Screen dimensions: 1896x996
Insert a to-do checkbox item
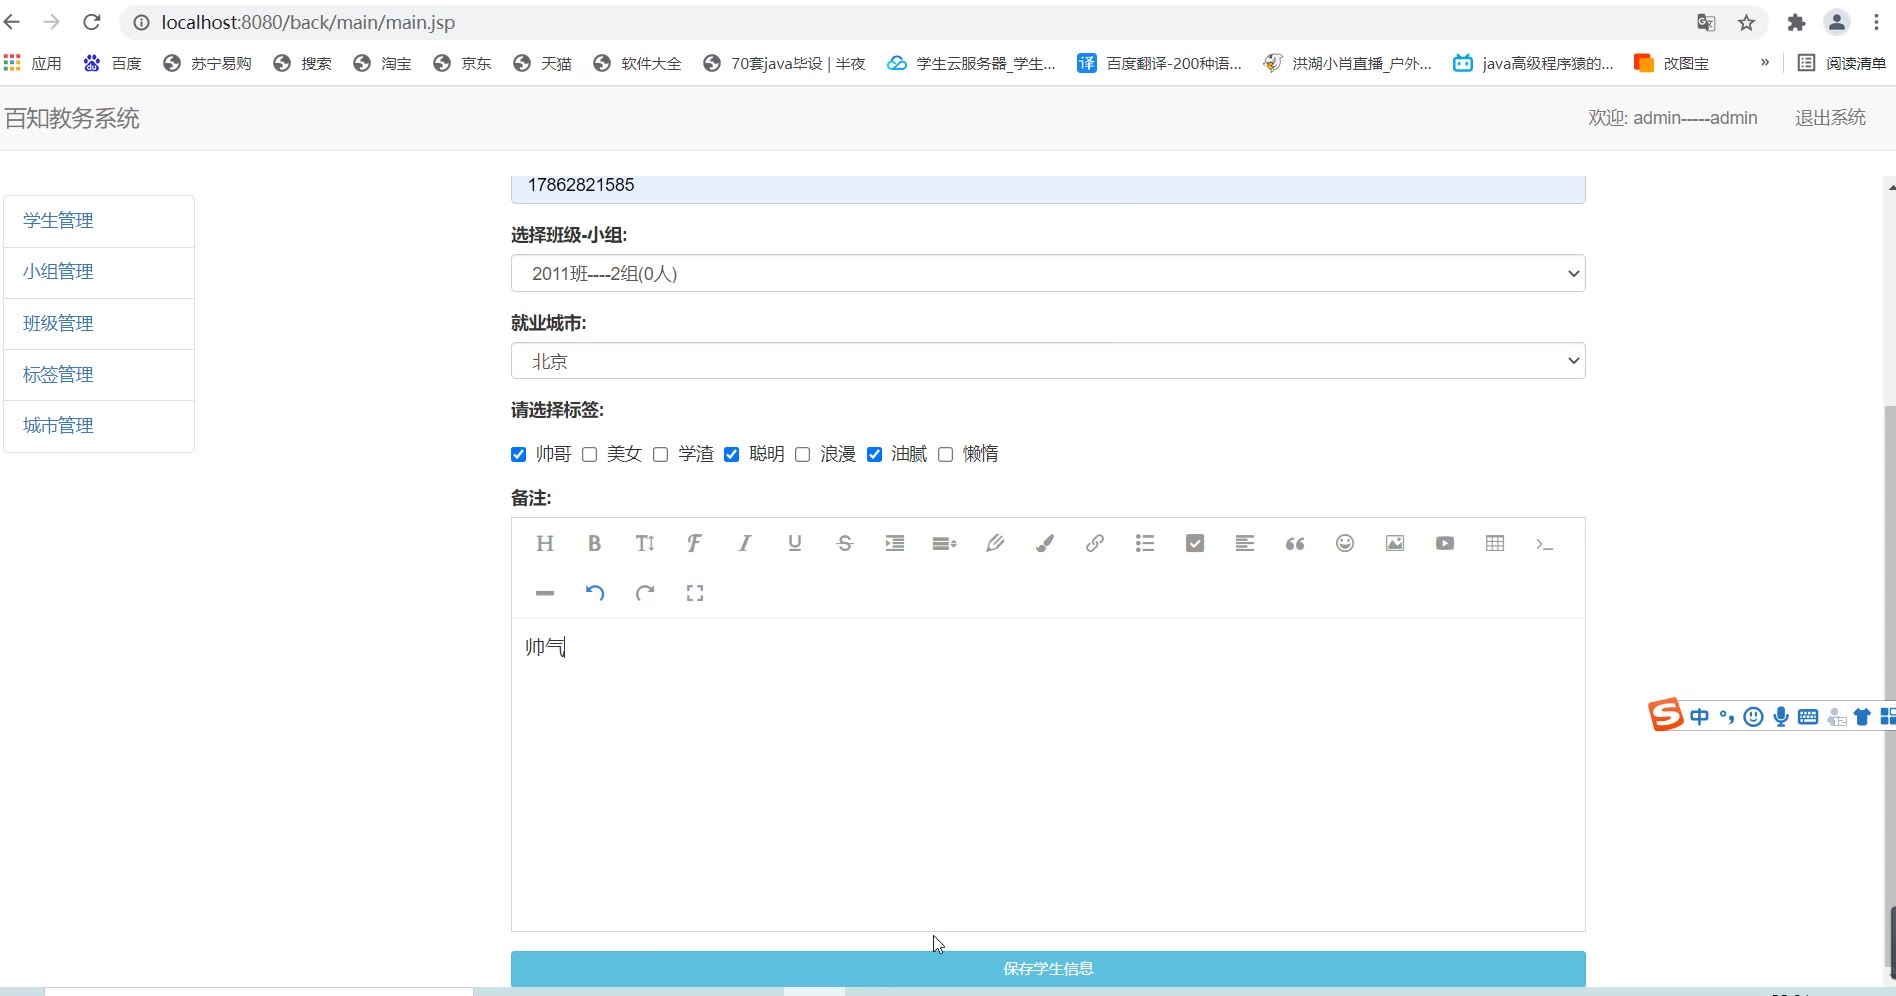point(1195,543)
